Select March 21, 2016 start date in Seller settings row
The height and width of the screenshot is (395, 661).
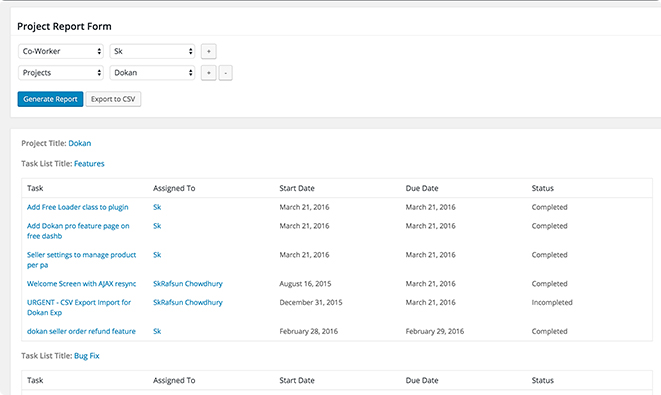tap(304, 255)
